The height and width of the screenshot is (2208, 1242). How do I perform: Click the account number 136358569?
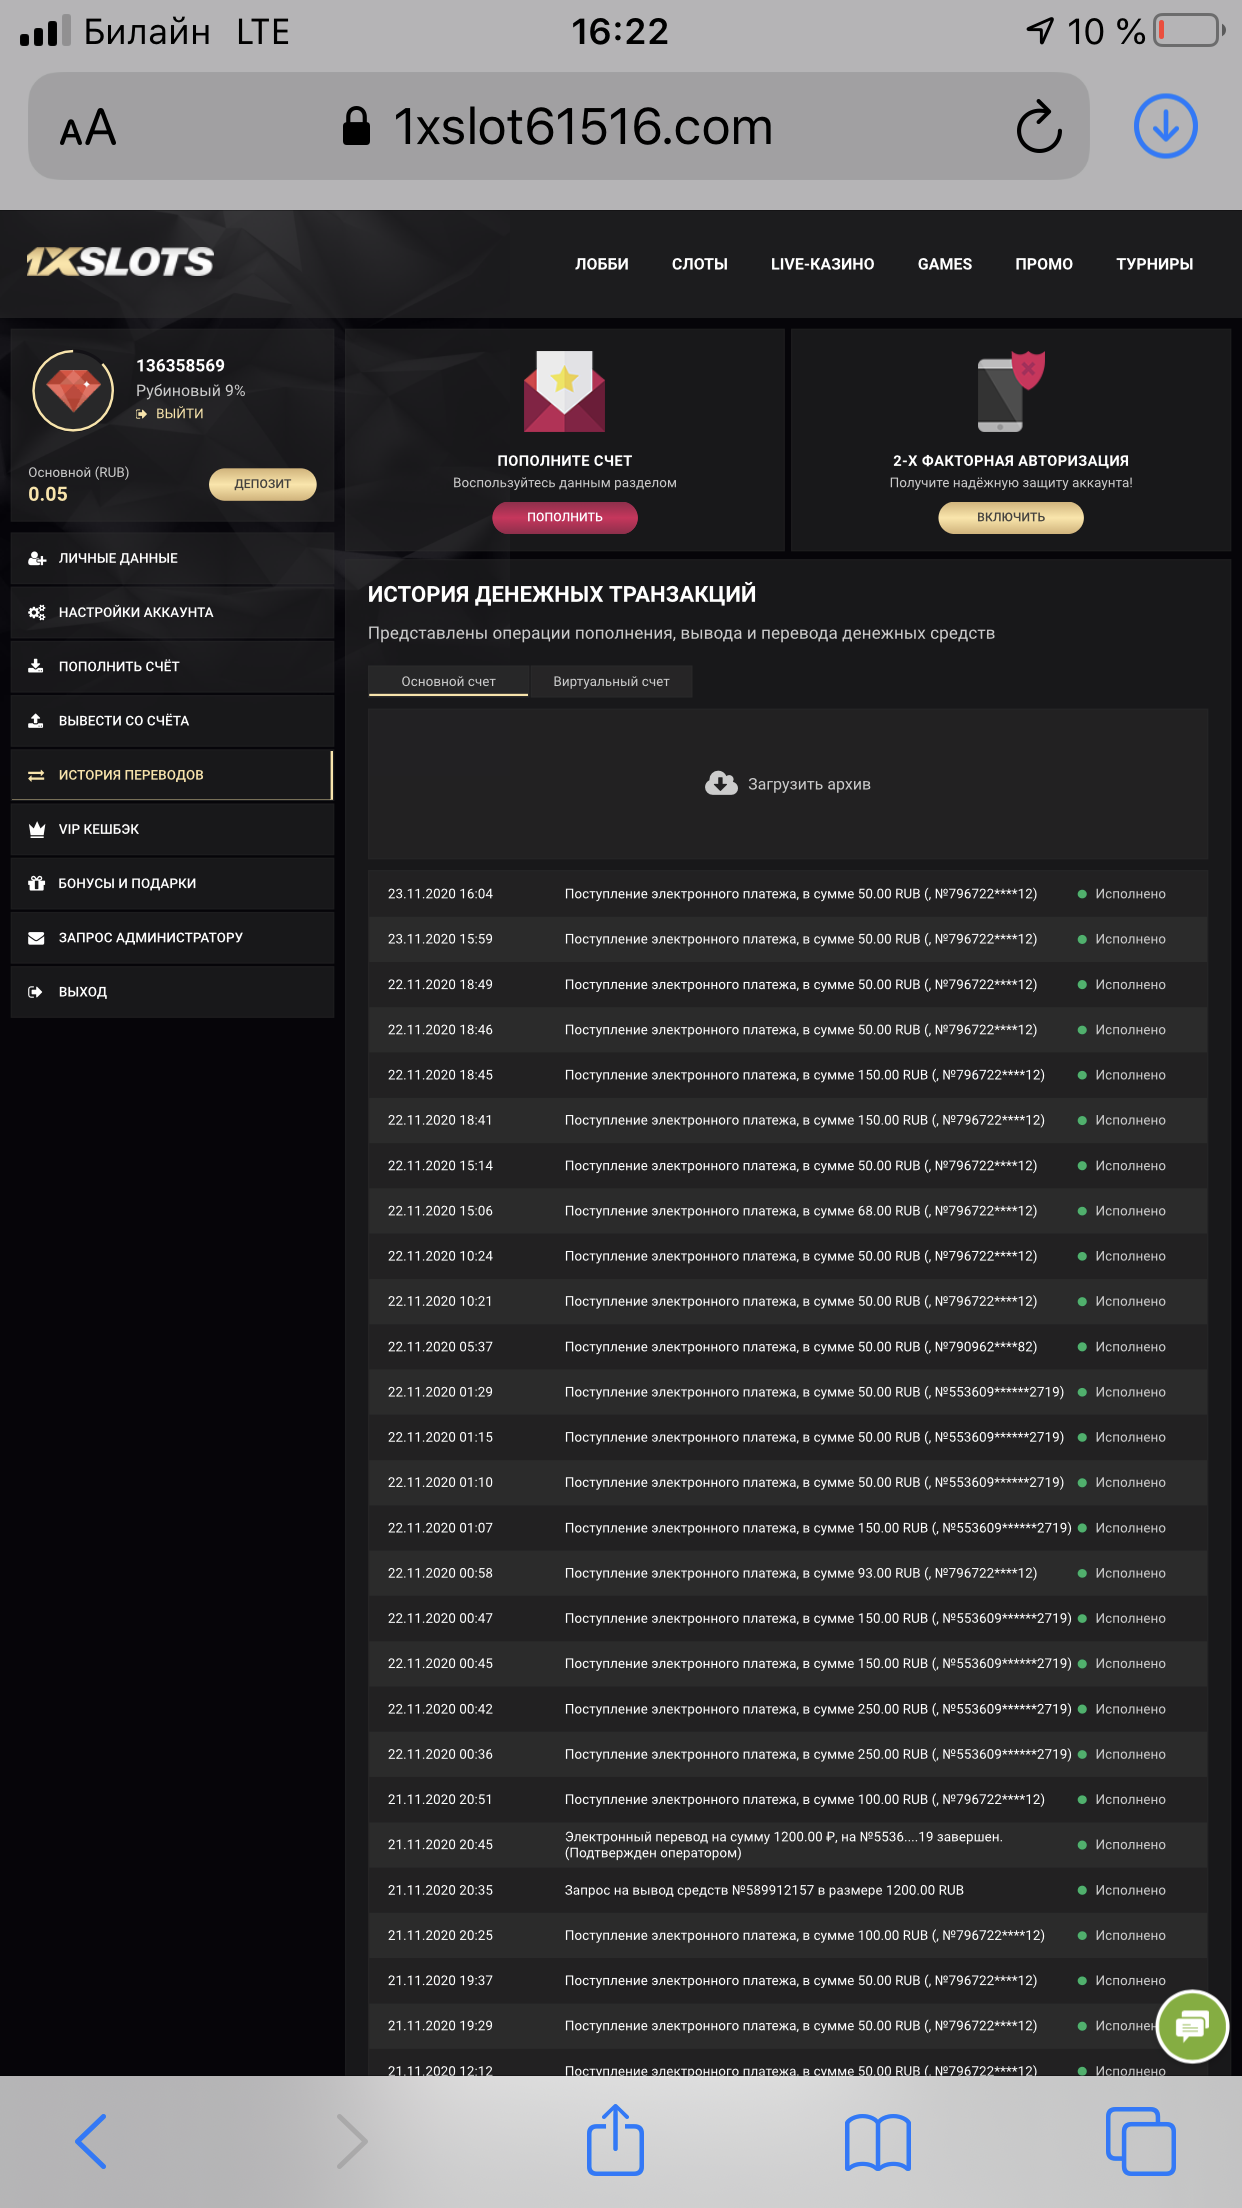[180, 365]
